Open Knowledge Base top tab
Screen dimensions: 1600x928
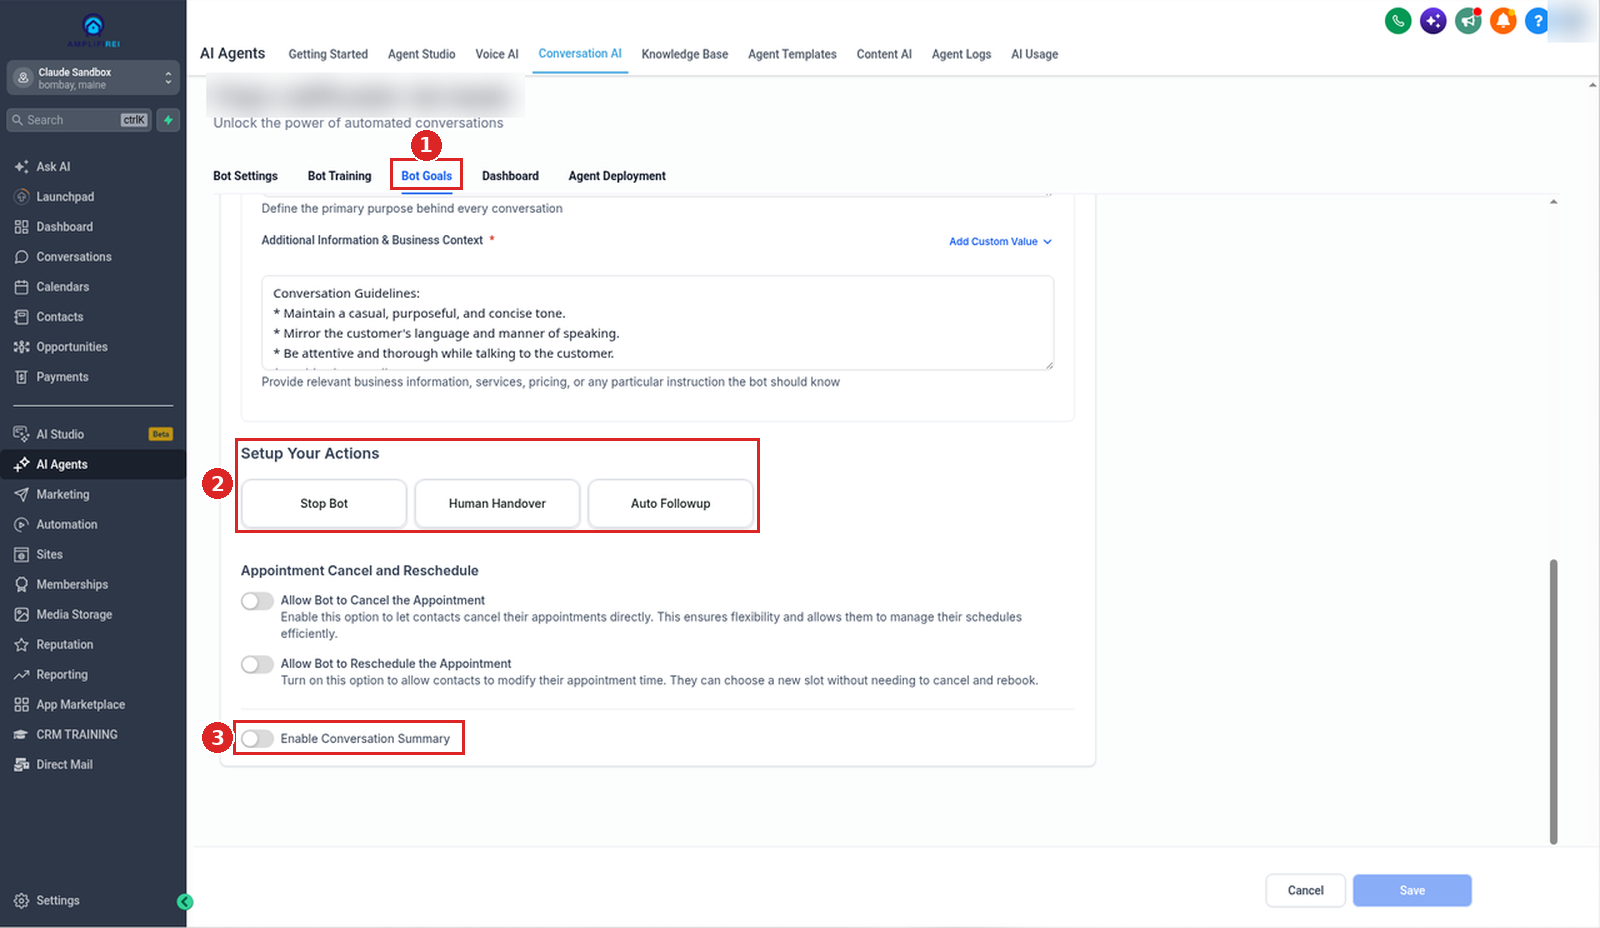(x=685, y=54)
